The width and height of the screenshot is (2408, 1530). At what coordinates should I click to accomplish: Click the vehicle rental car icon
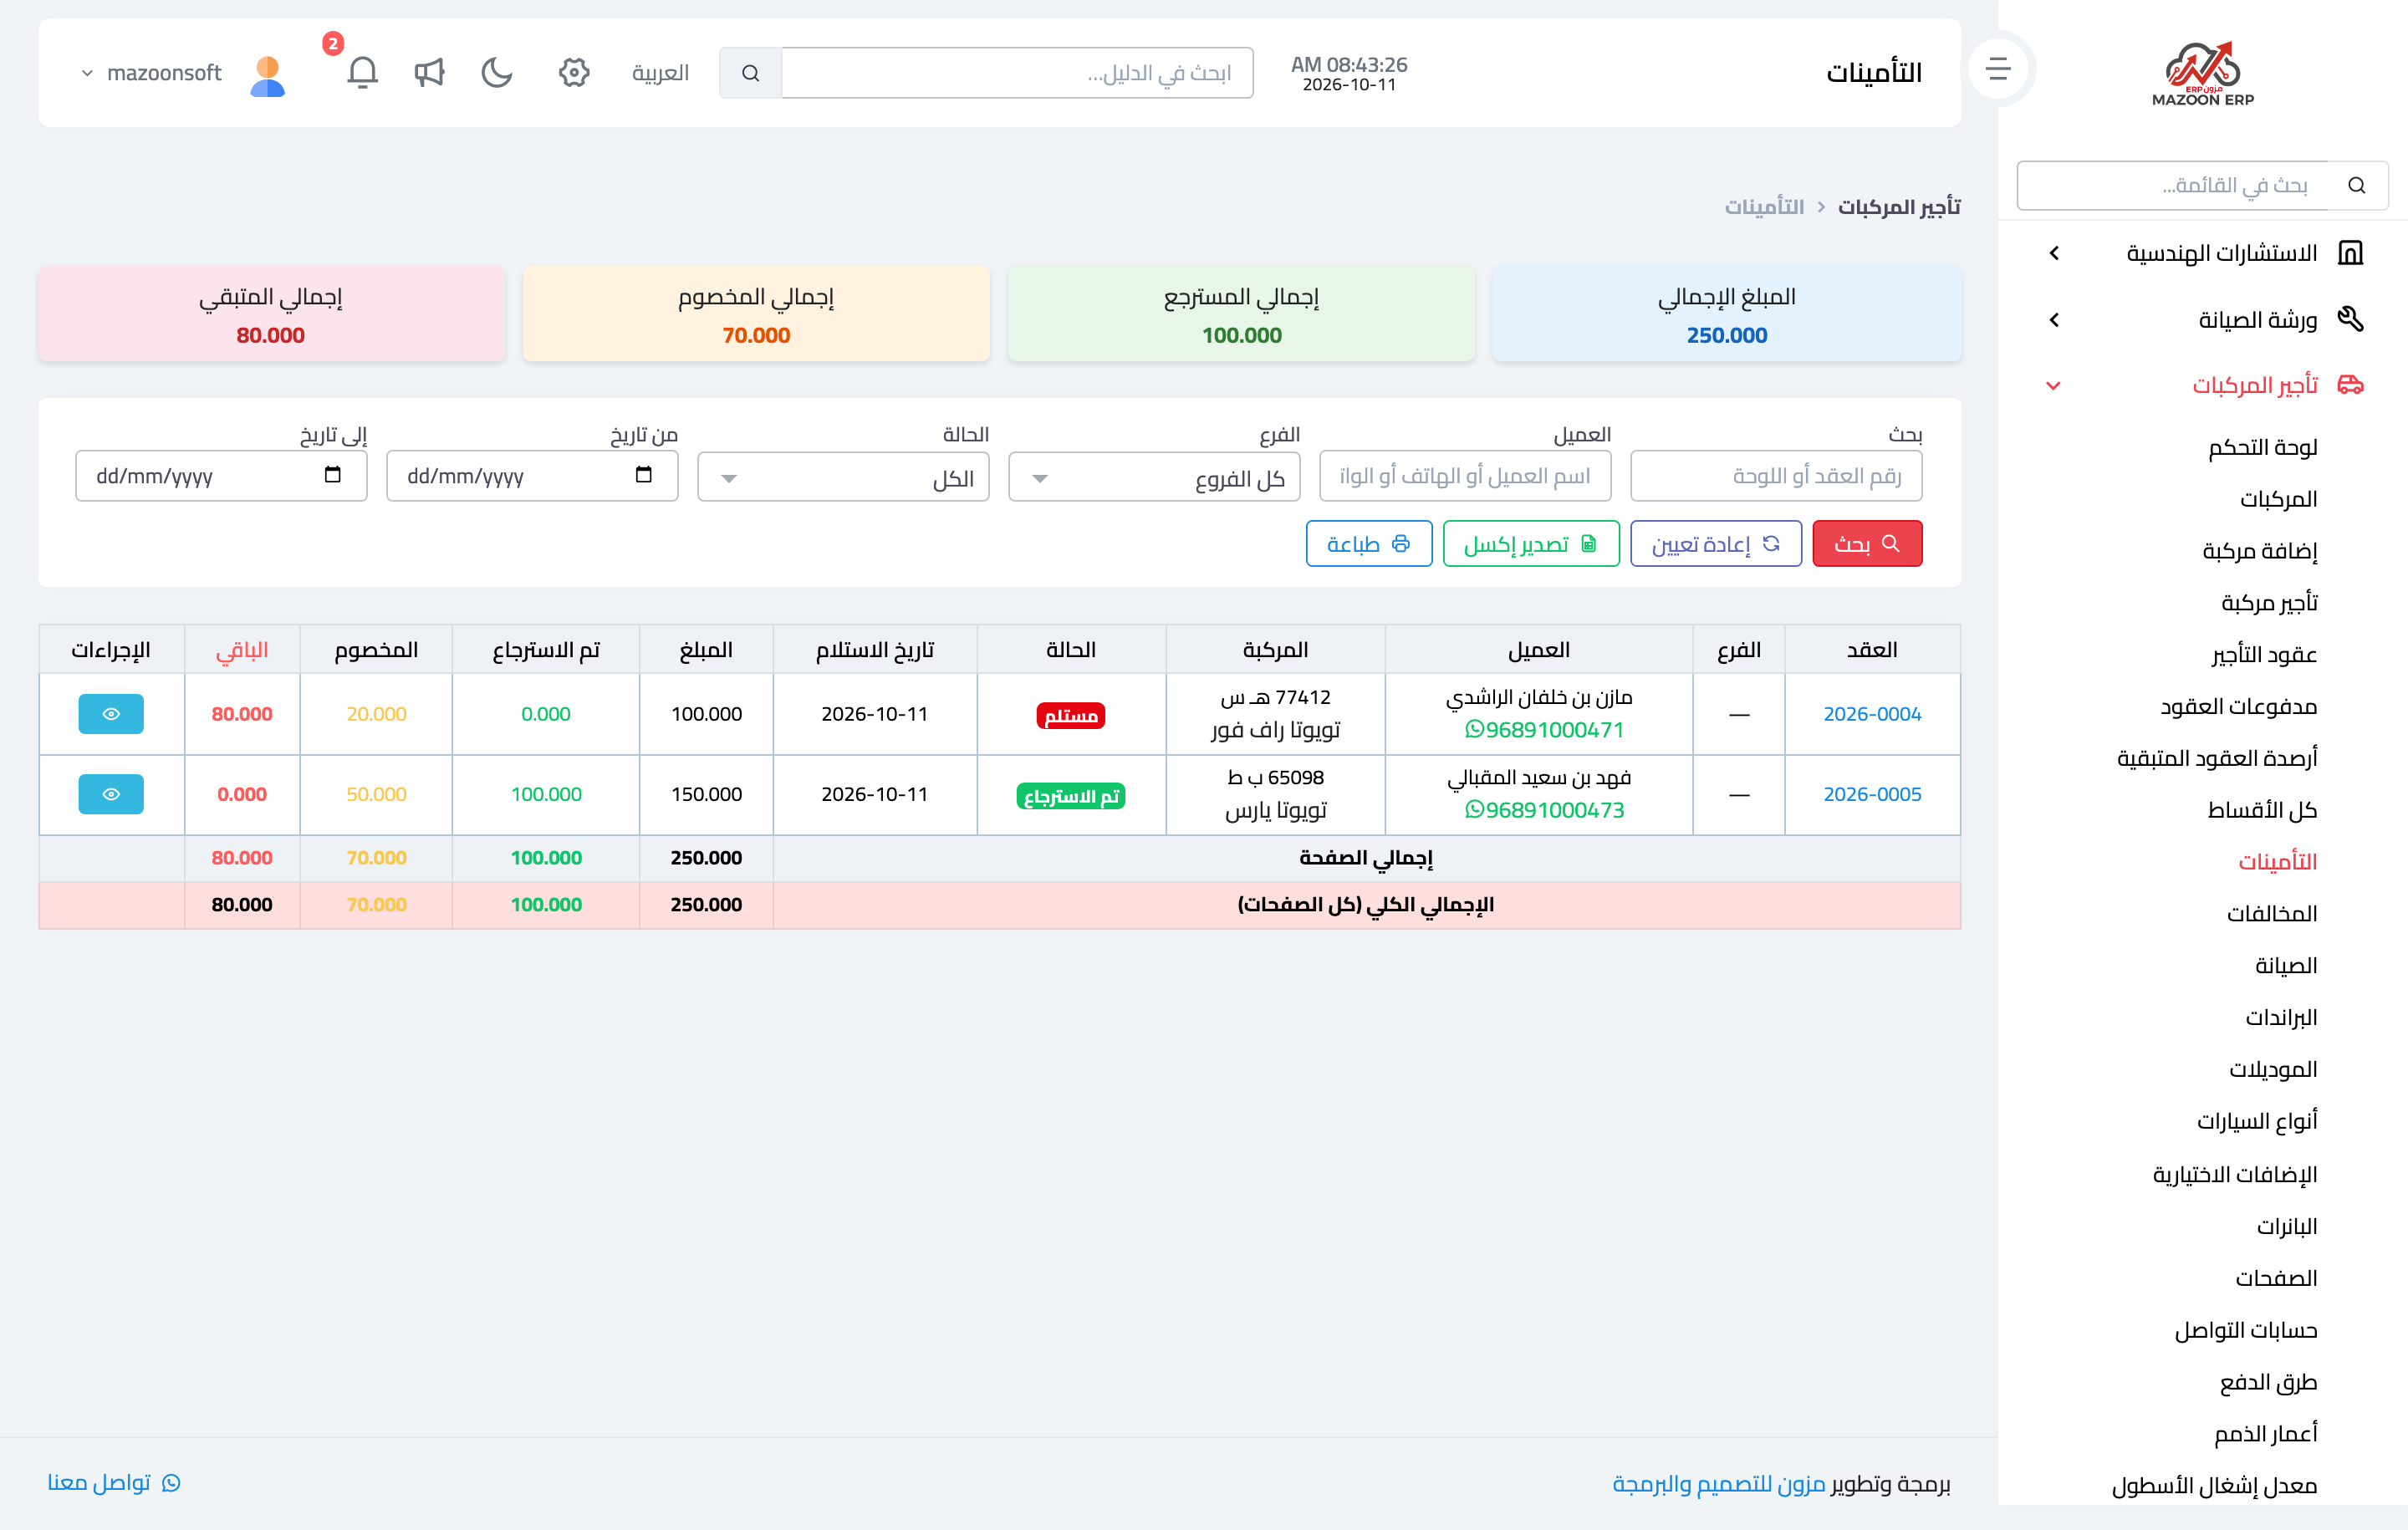click(2351, 385)
